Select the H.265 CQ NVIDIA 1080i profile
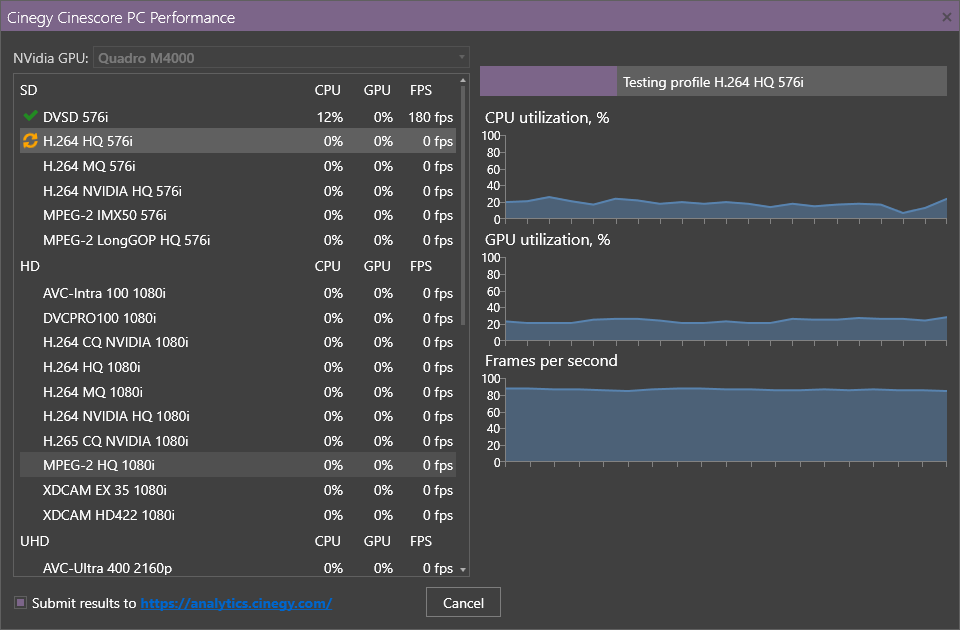This screenshot has width=960, height=630. point(238,441)
